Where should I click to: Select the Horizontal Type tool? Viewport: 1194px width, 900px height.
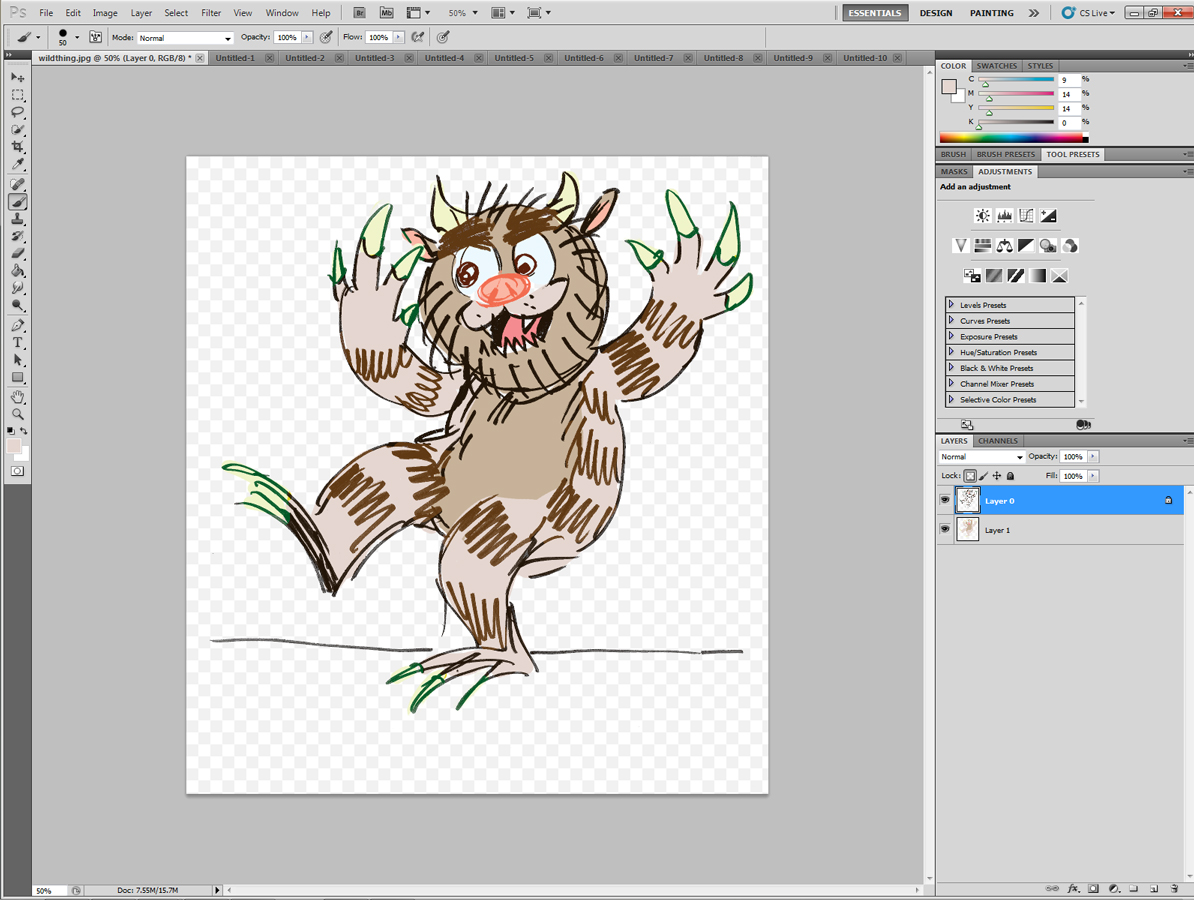pyautogui.click(x=18, y=343)
